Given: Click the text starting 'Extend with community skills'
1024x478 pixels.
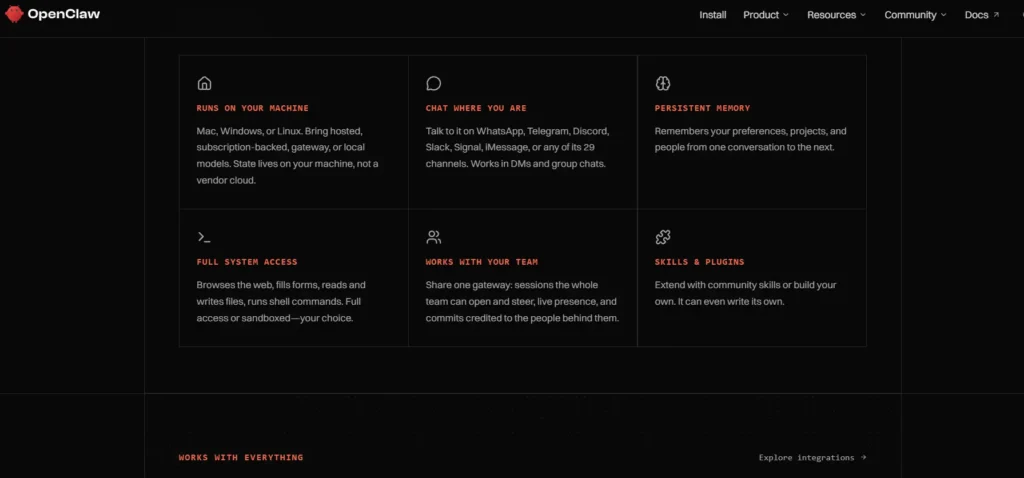Looking at the screenshot, I should (746, 293).
